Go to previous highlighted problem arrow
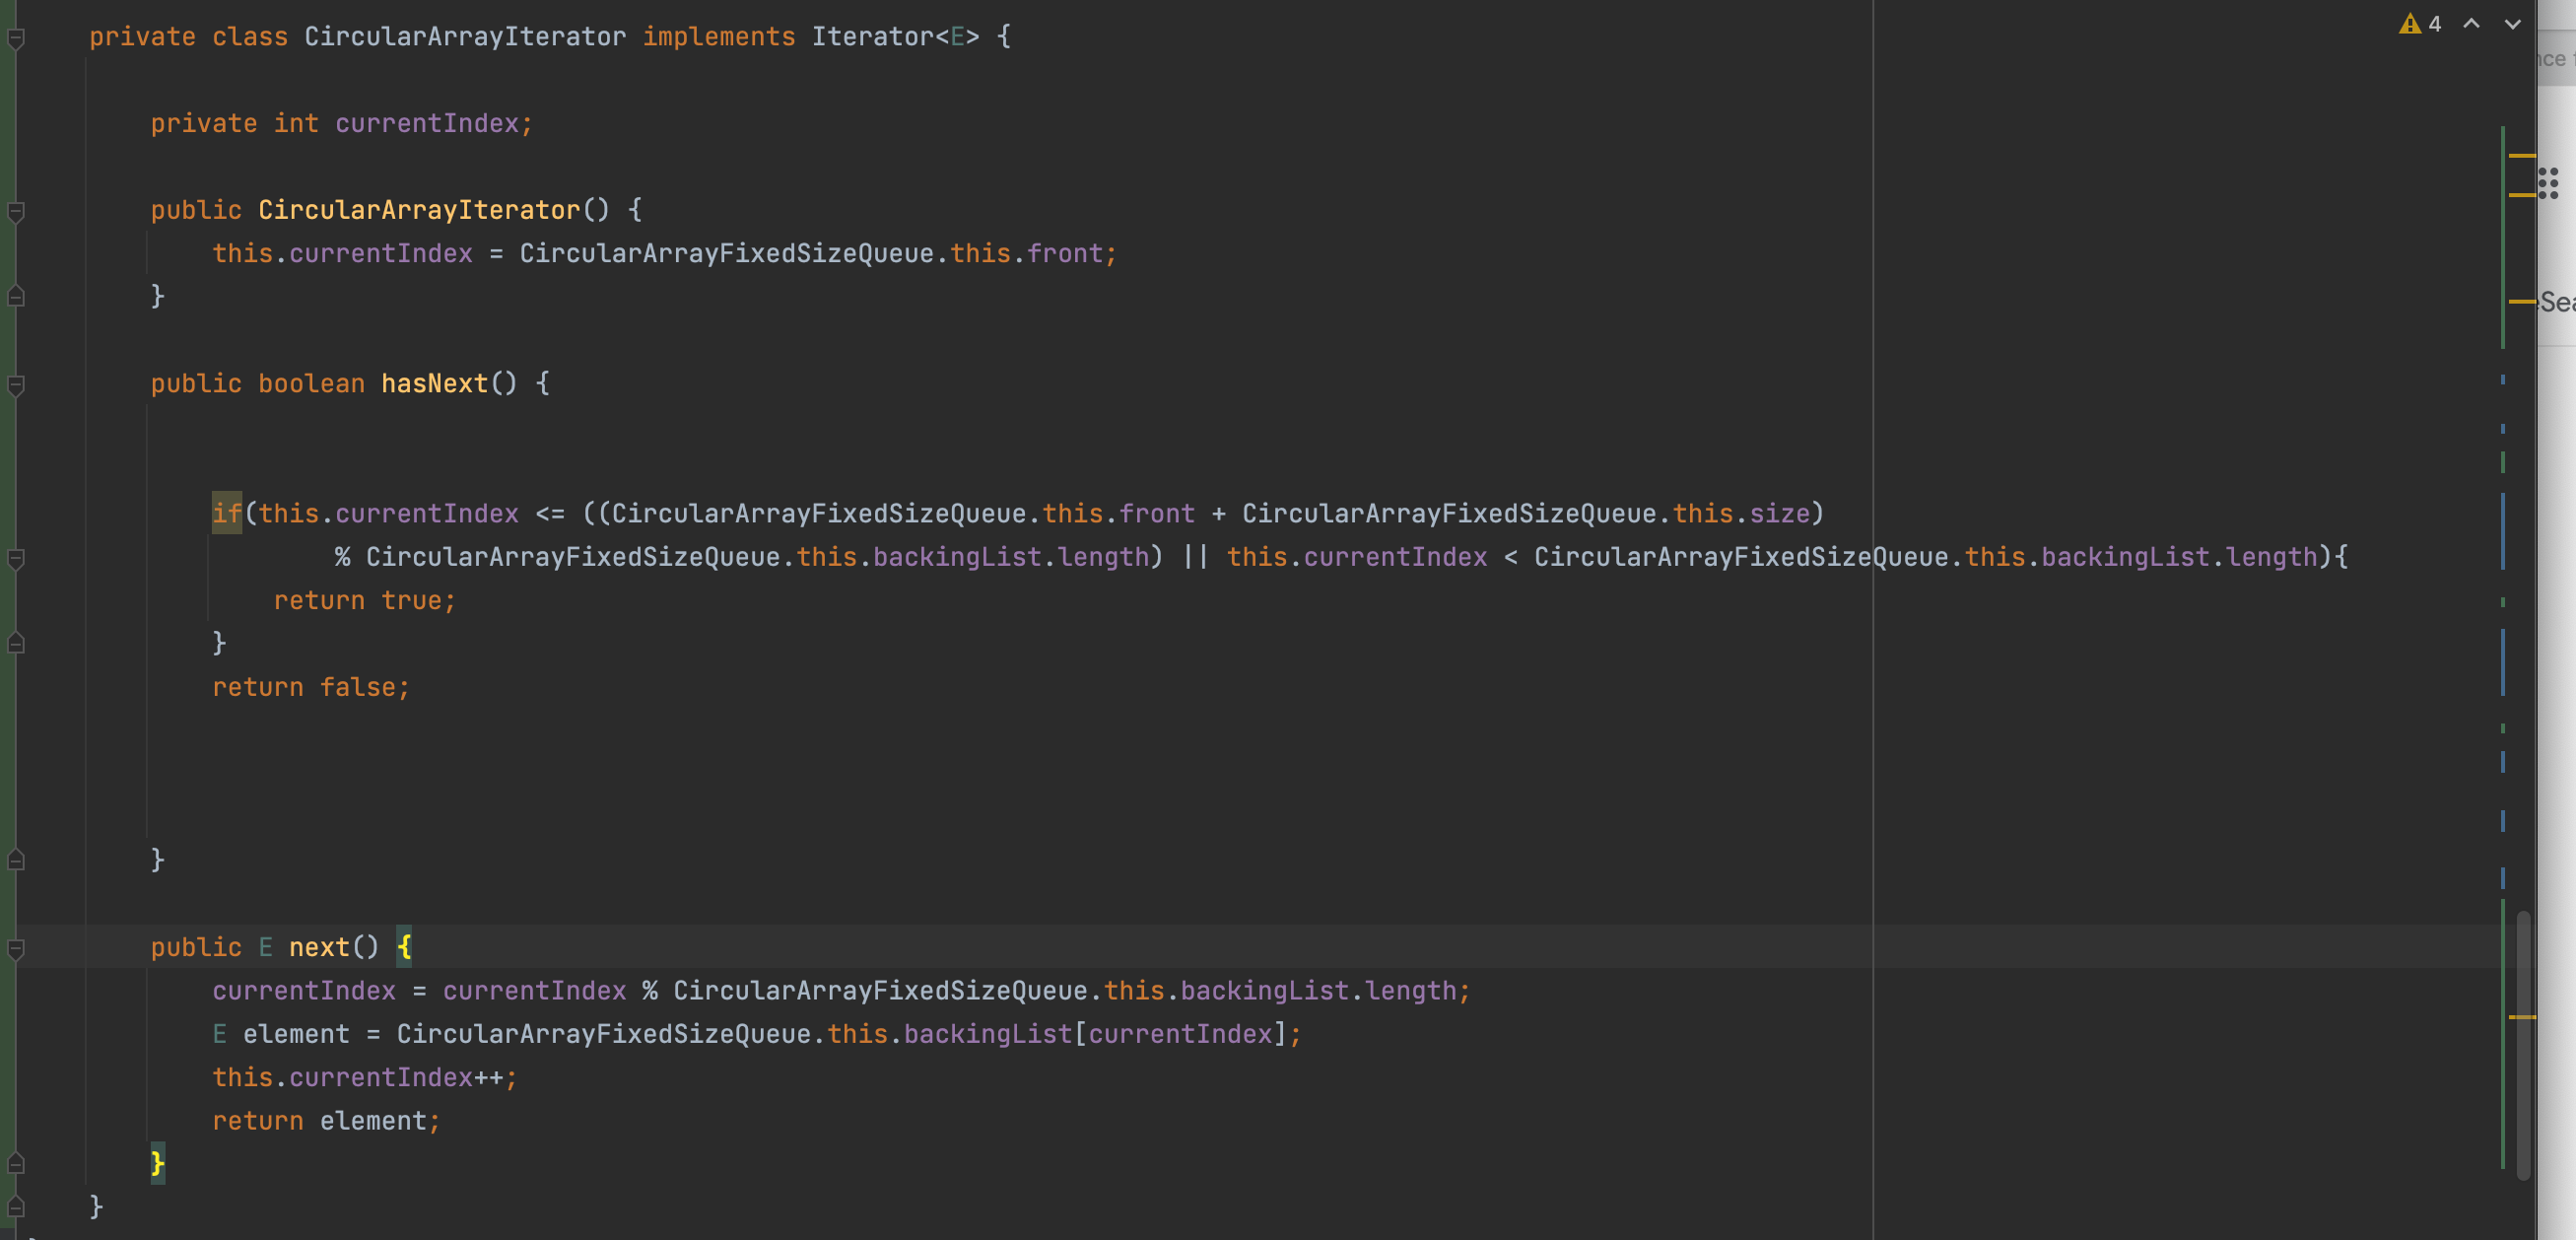Viewport: 2576px width, 1240px height. coord(2471,24)
